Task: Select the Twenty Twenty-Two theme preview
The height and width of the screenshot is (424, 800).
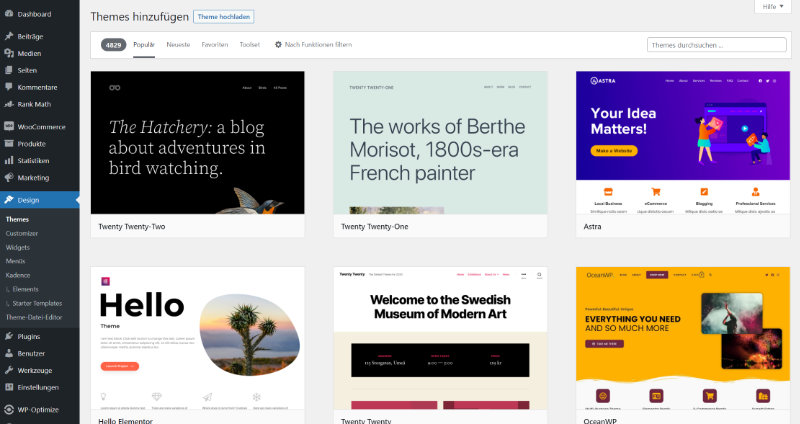Action: point(197,142)
